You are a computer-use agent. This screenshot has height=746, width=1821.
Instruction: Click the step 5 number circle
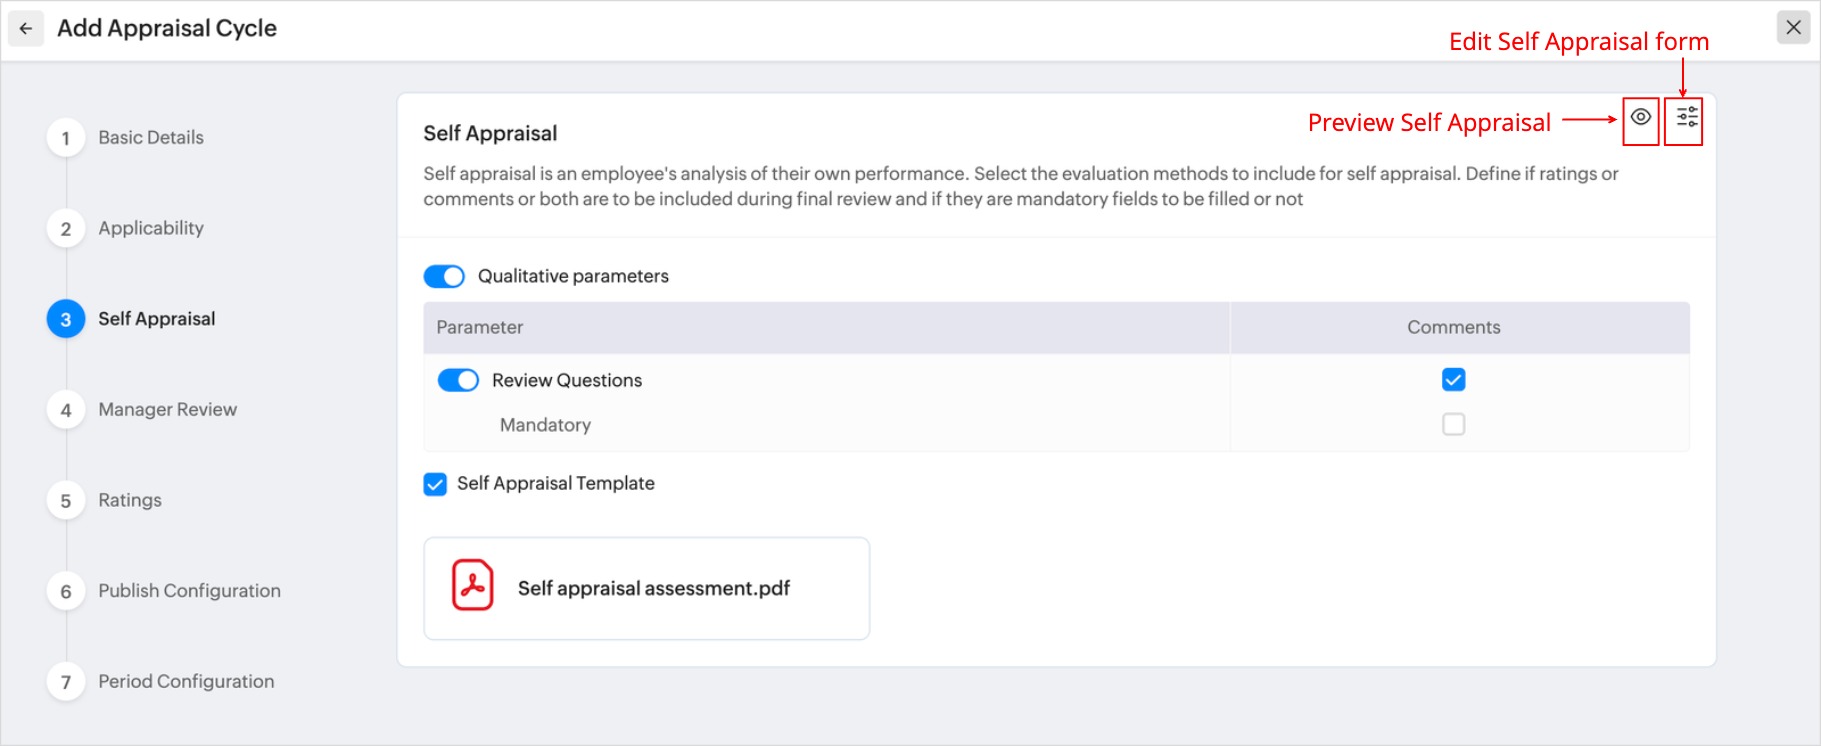[x=66, y=501]
